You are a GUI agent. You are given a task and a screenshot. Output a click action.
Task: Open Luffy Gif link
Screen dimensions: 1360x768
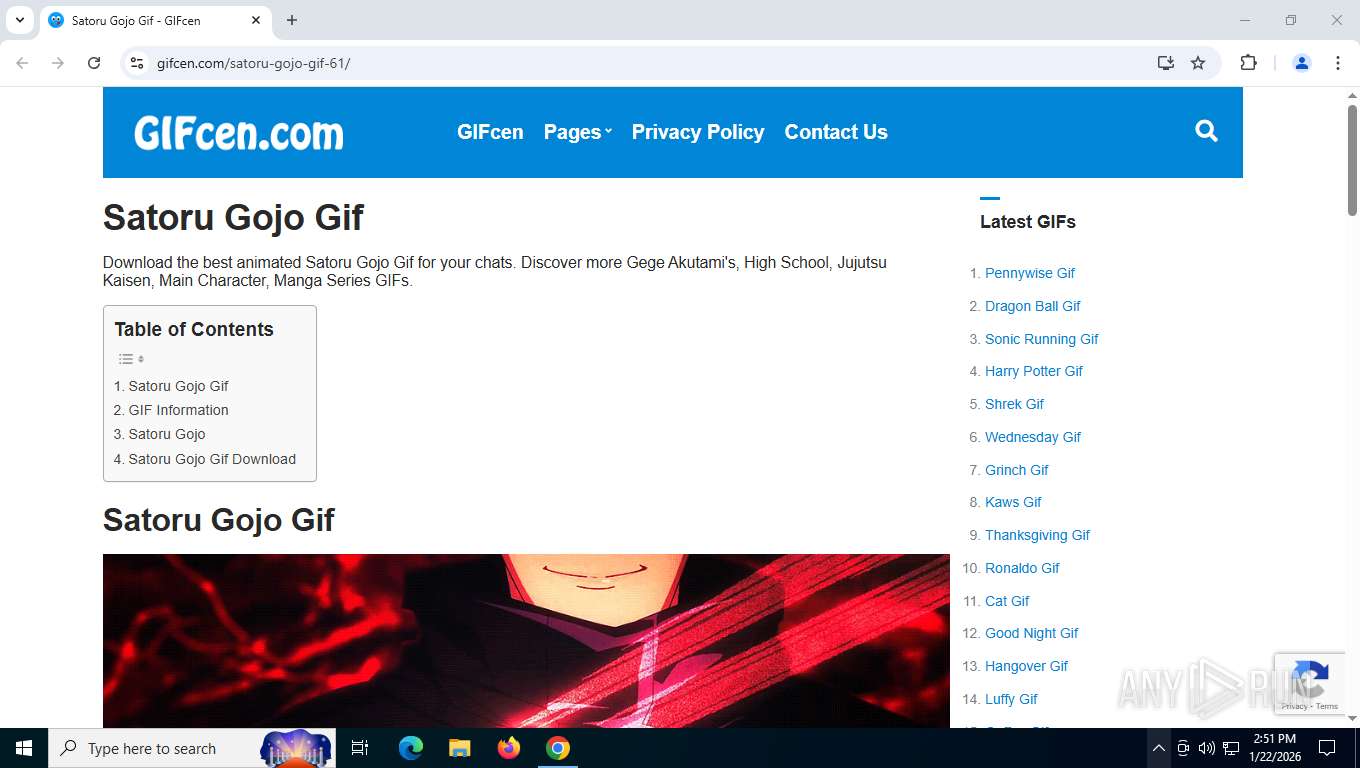pos(1011,699)
